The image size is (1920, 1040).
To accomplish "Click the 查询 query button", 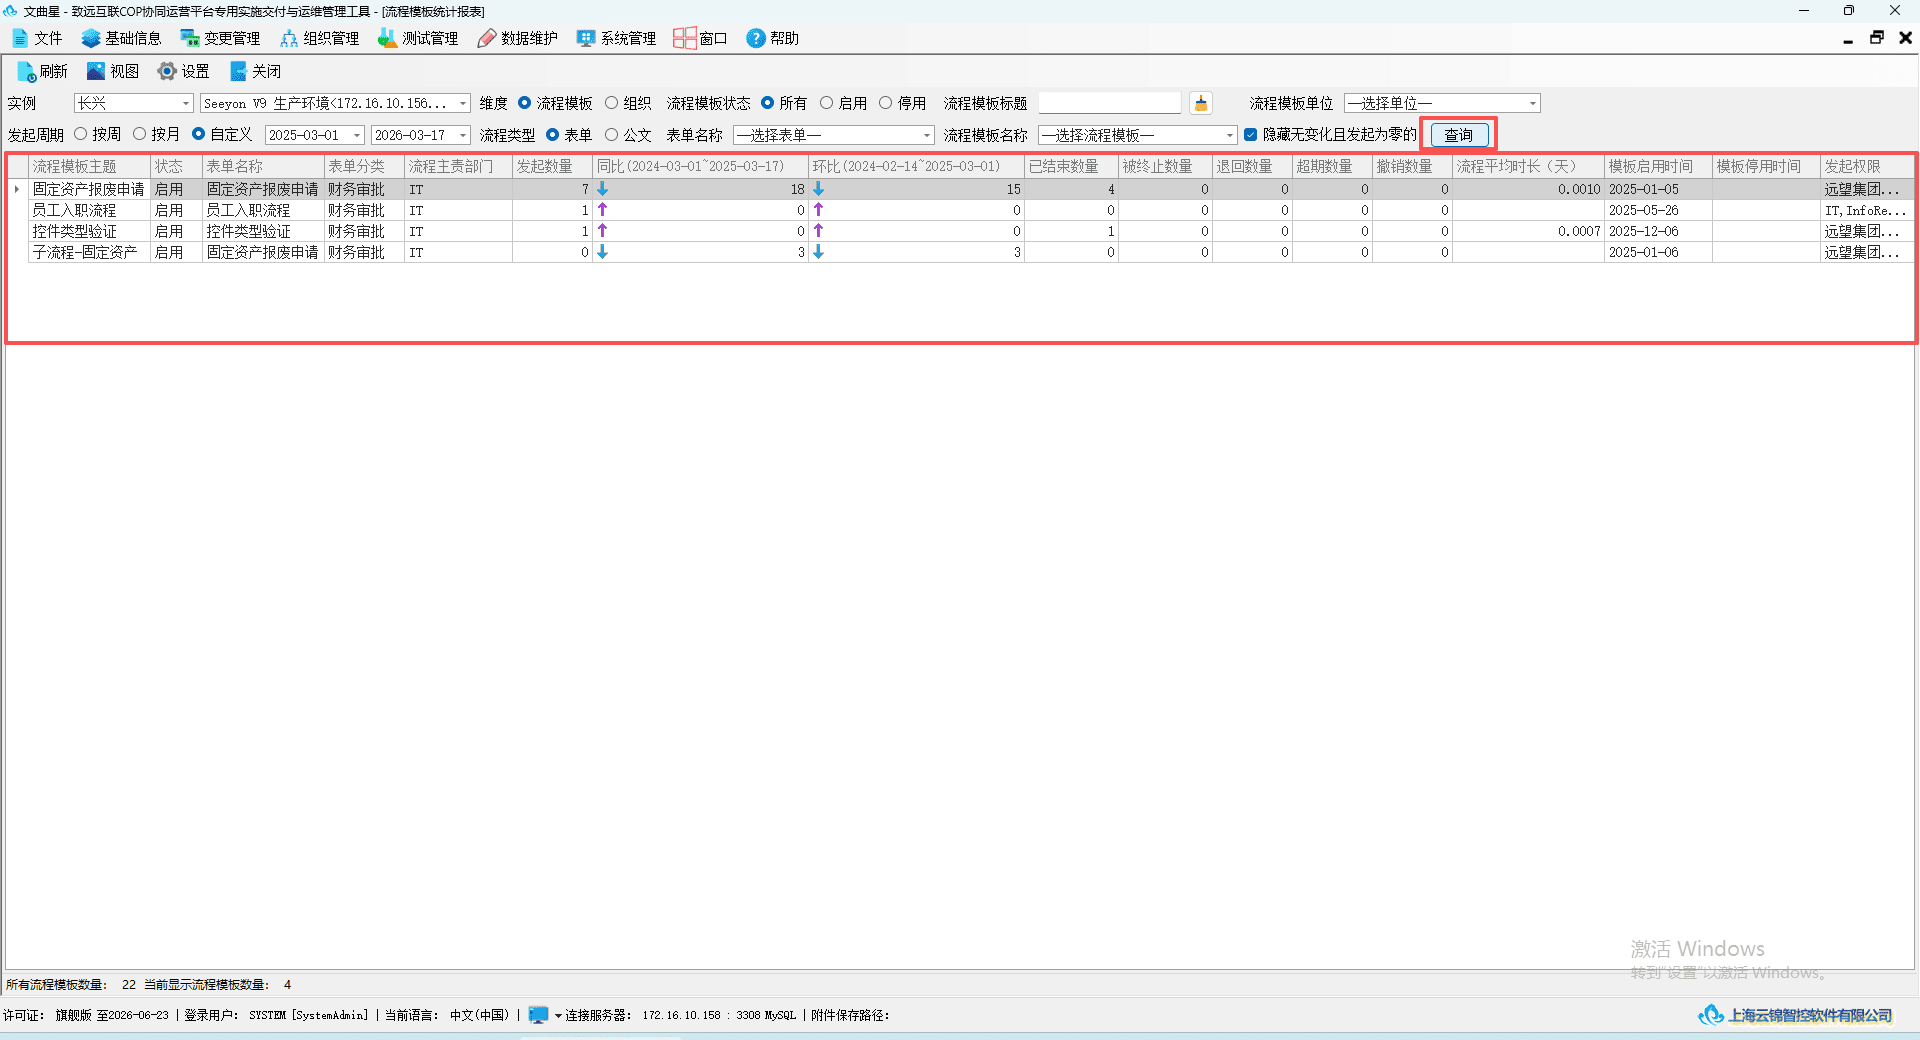I will click(1458, 135).
